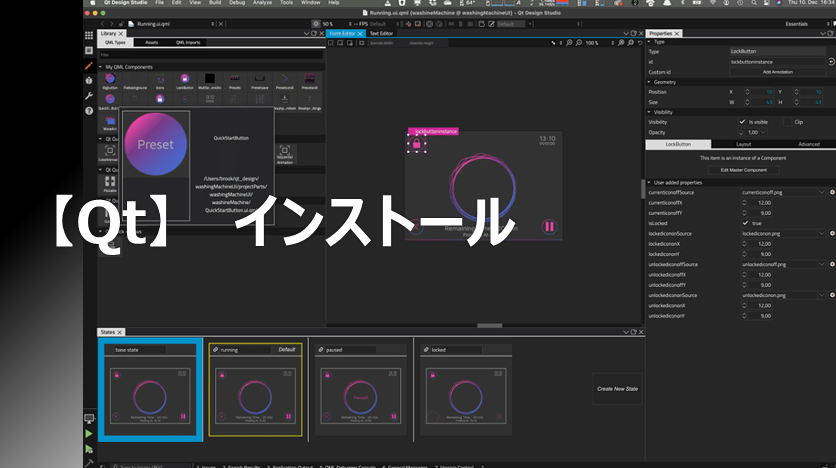Select the Design mode pencil icon
Viewport: 836px width, 468px height.
coord(89,66)
